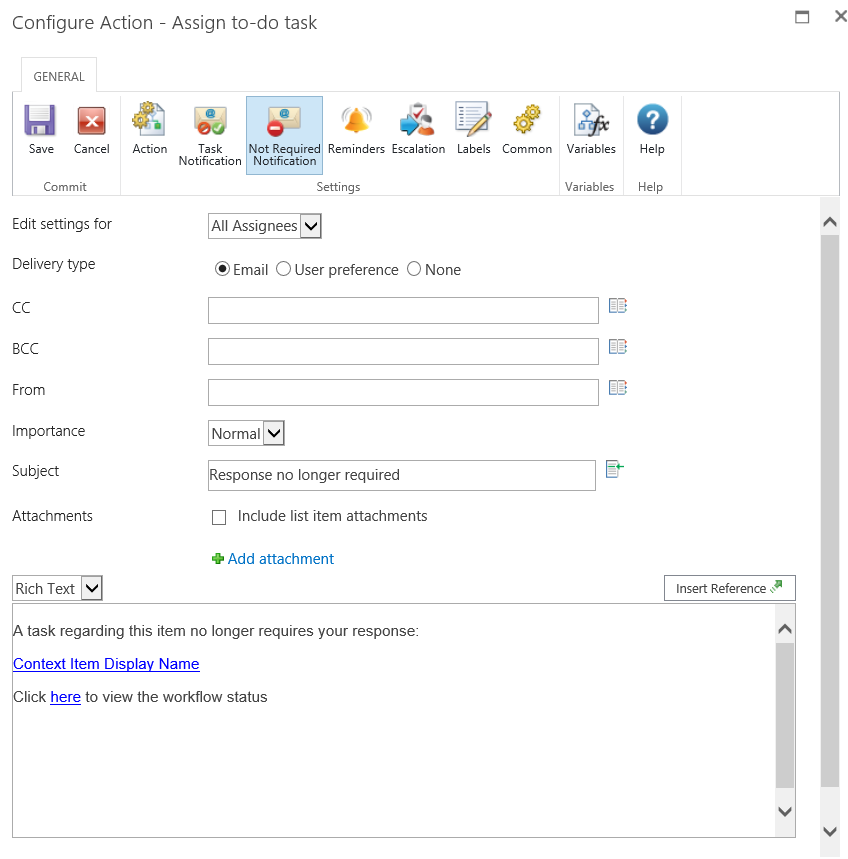Open the Task Notification settings
This screenshot has height=859, width=848.
(x=210, y=134)
